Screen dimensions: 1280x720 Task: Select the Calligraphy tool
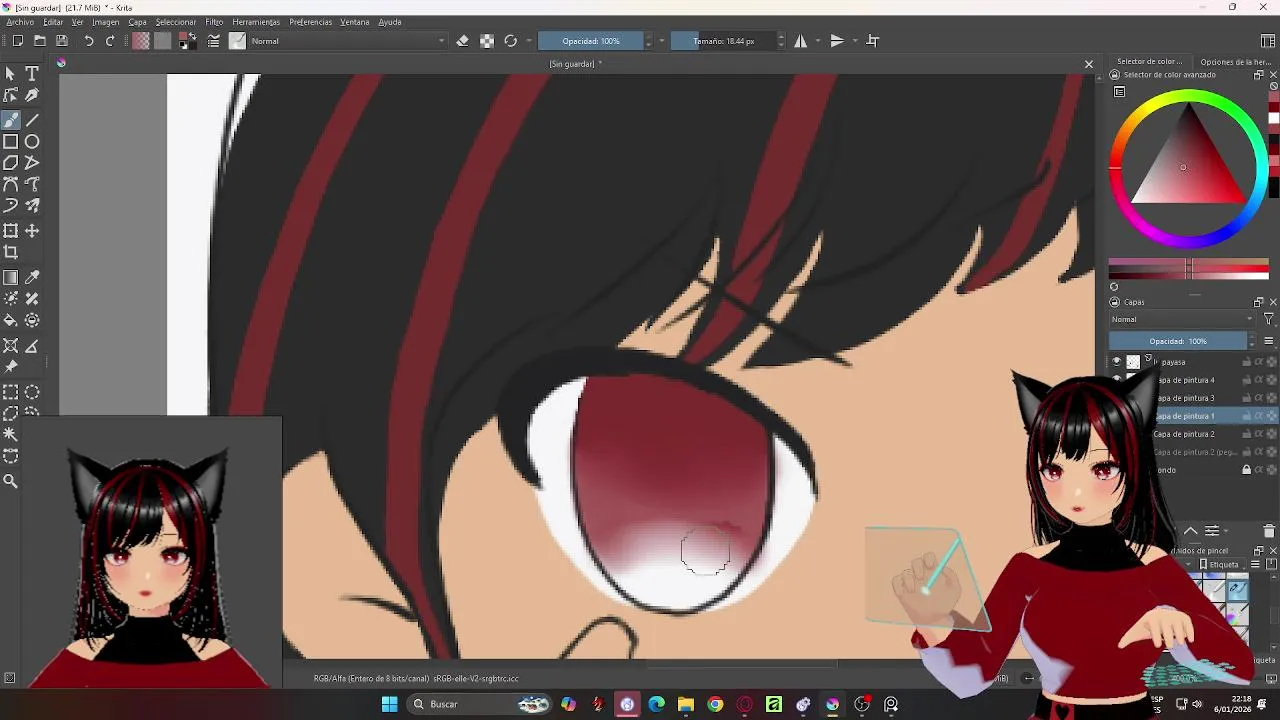[x=32, y=96]
